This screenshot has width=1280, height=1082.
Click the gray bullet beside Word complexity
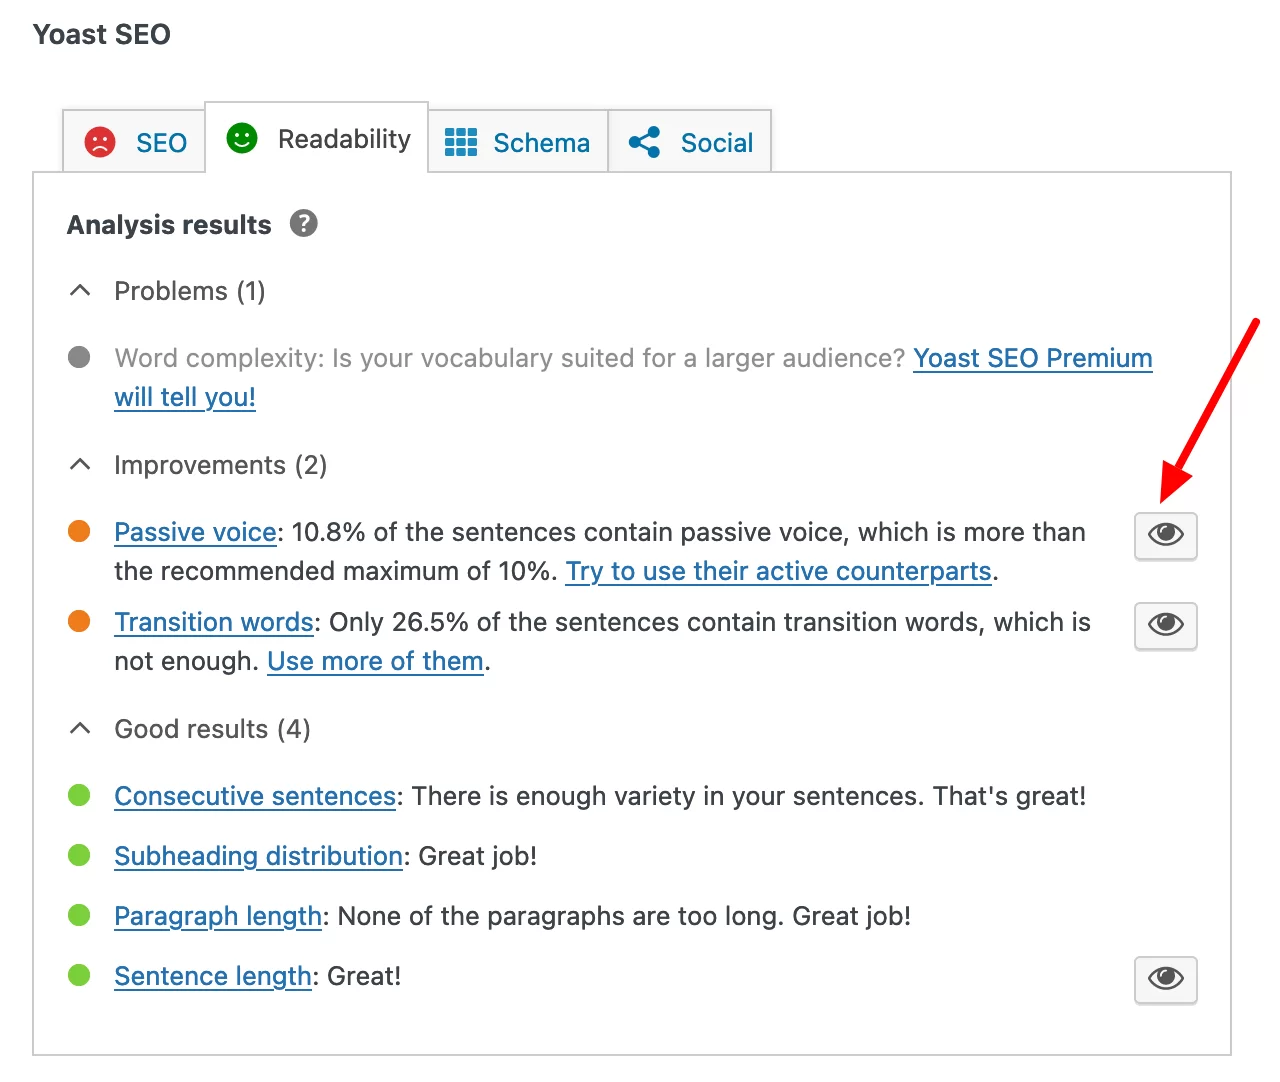(x=79, y=357)
